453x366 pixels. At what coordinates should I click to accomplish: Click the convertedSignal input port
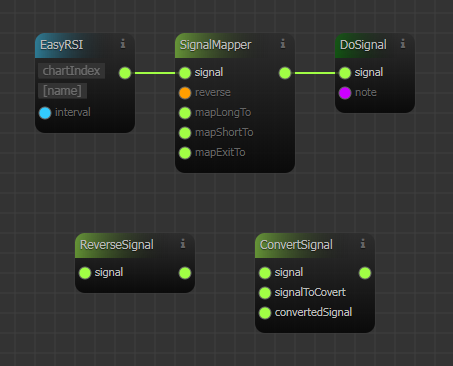265,313
